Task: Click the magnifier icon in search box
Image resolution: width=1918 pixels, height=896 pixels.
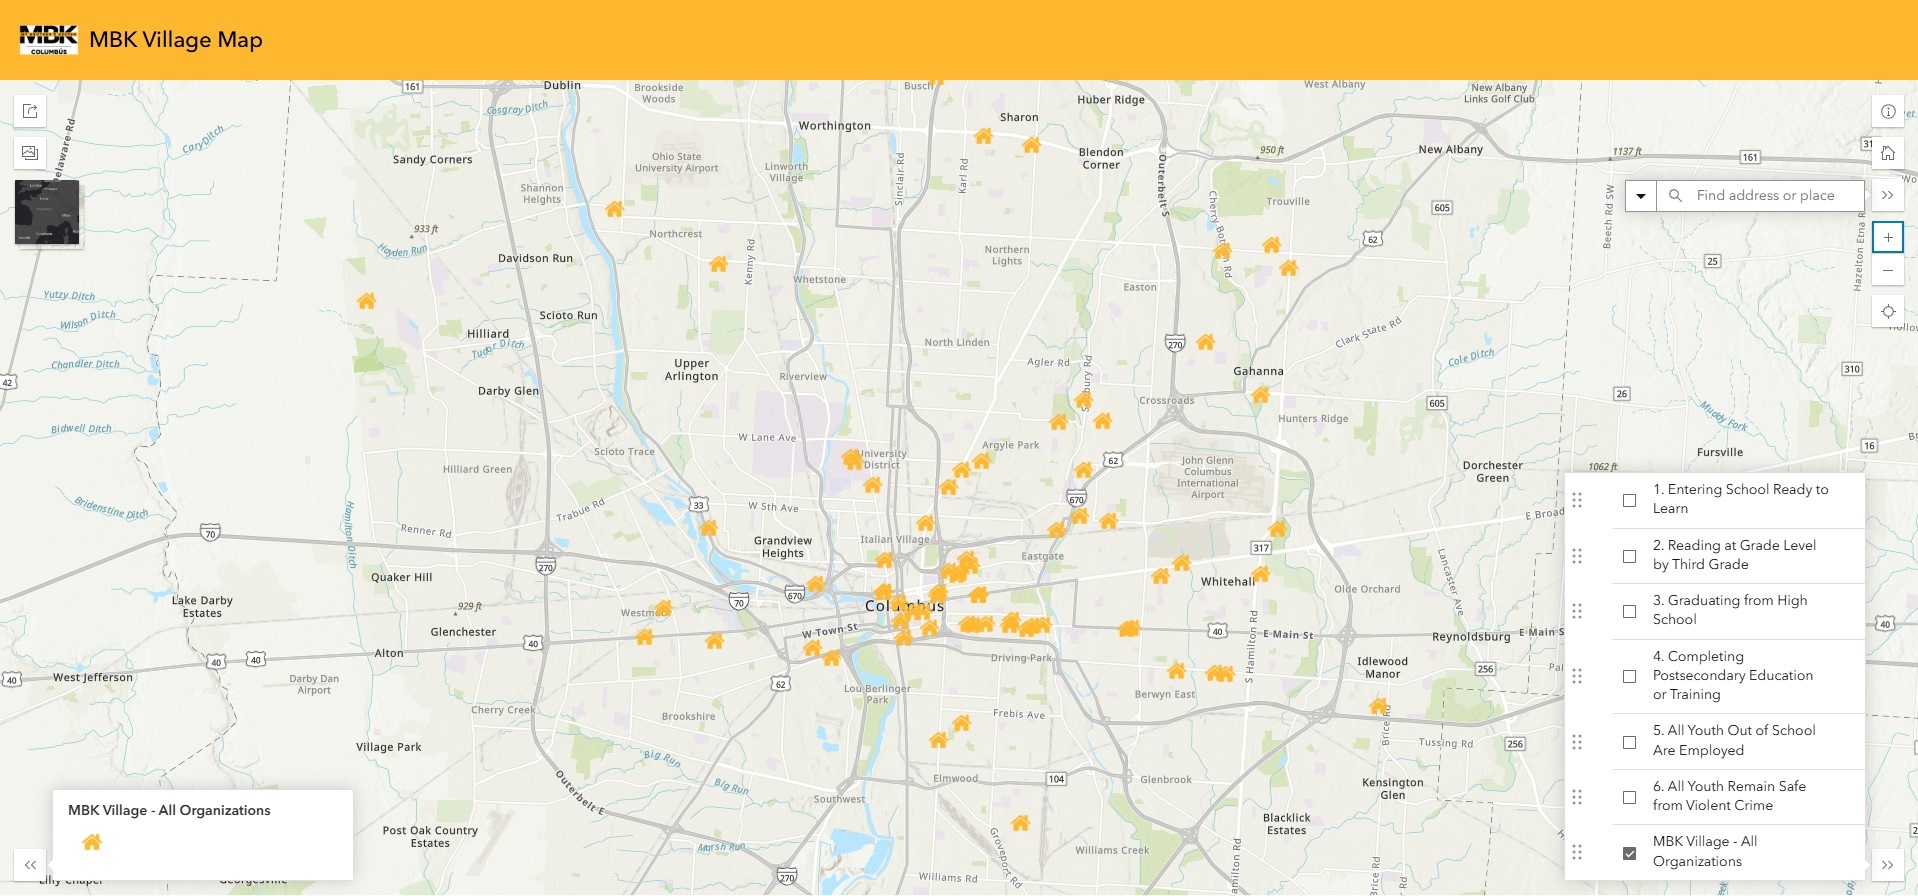Action: point(1675,196)
